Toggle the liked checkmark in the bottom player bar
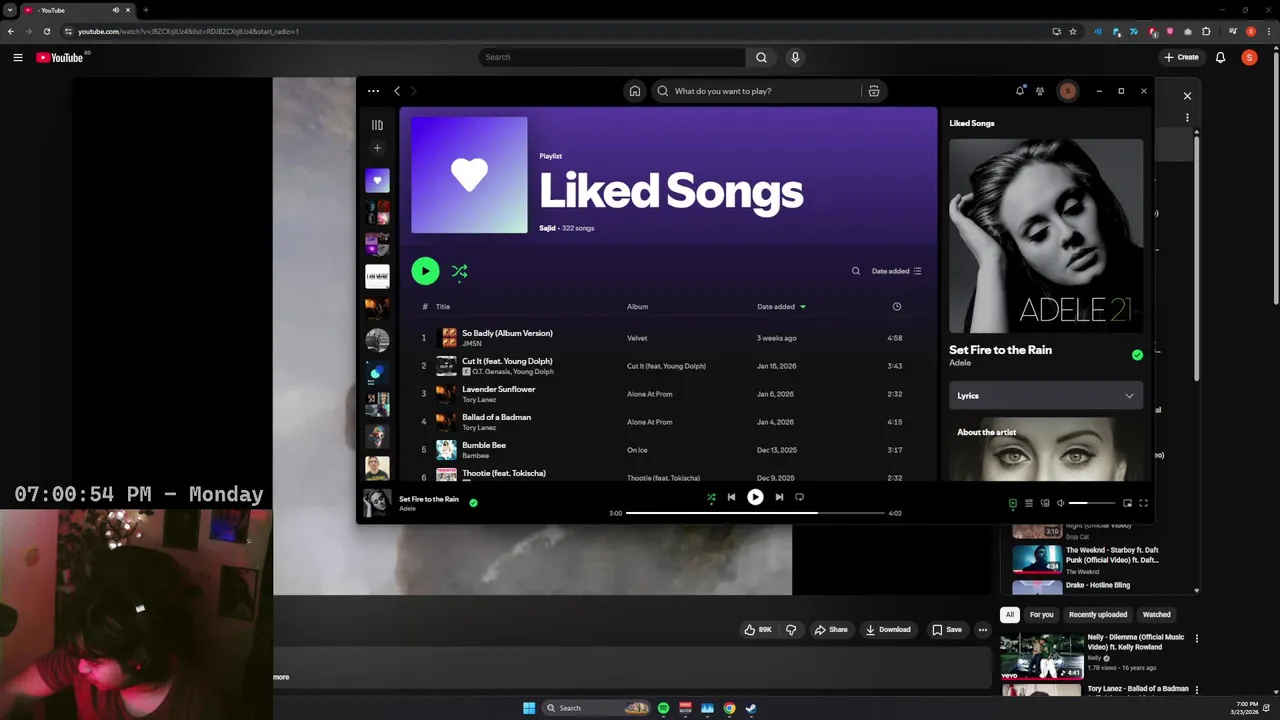1280x720 pixels. tap(474, 503)
